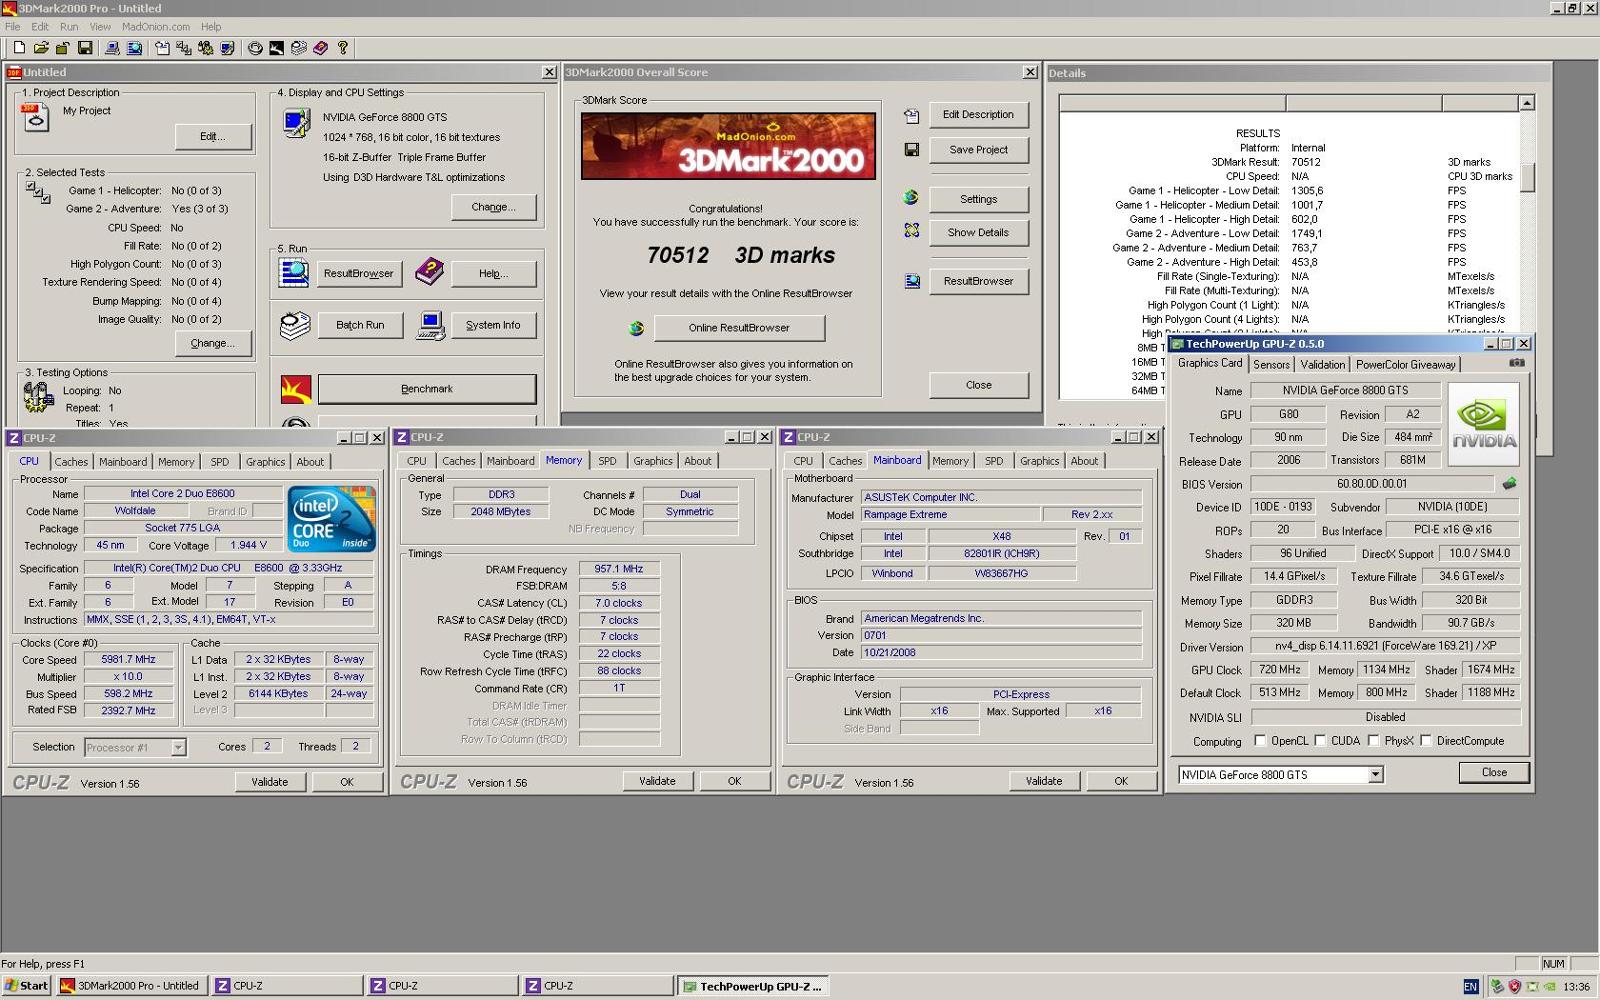Click the icon beside the Save Project button

click(x=911, y=149)
